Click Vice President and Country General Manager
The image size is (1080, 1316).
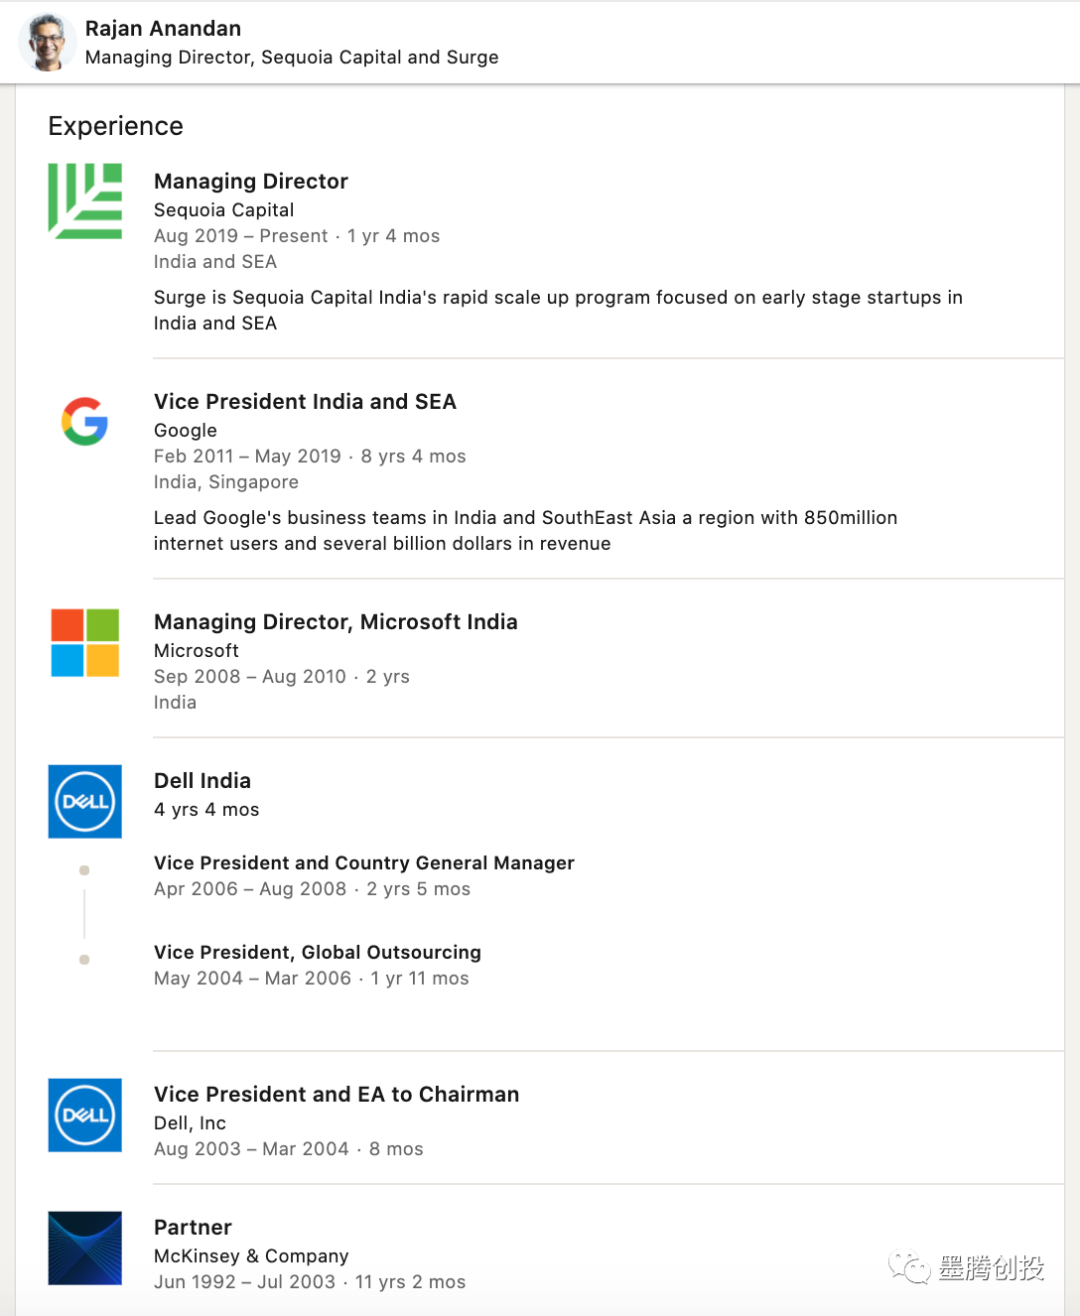(364, 863)
